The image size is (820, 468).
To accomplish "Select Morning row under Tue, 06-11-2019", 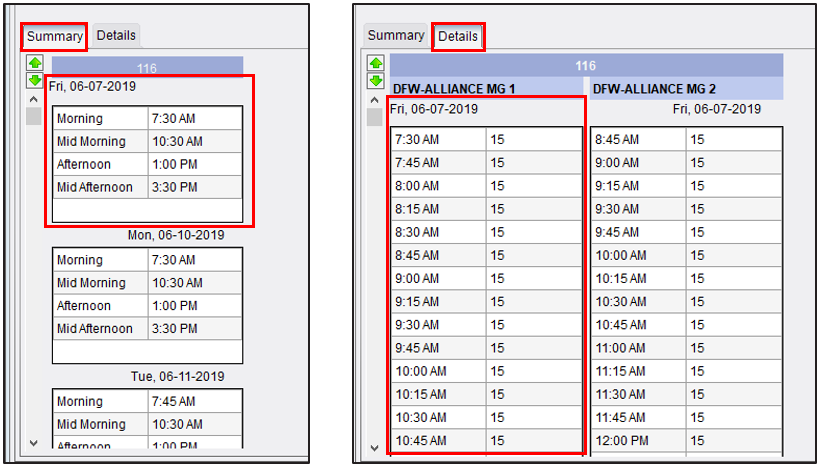I will pos(147,401).
